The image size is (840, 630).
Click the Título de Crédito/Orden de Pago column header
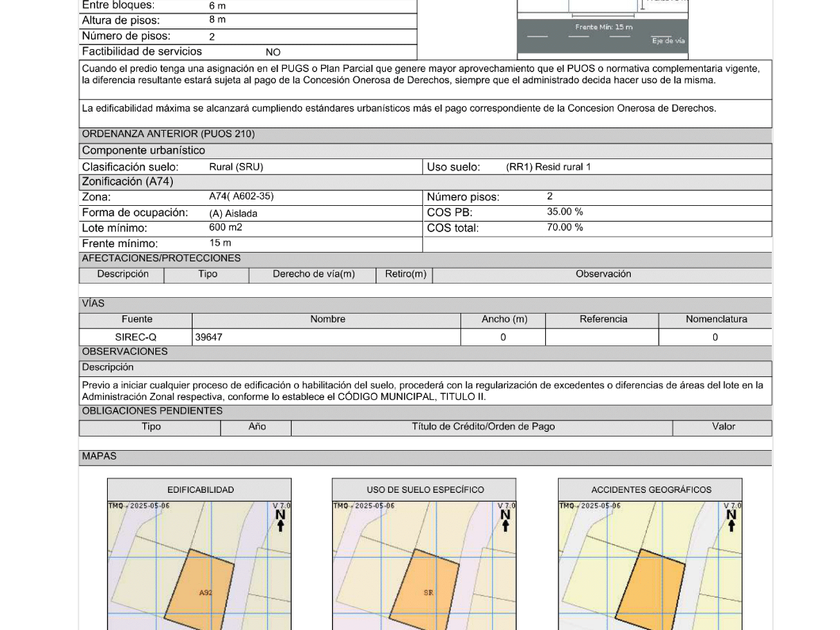coord(483,427)
